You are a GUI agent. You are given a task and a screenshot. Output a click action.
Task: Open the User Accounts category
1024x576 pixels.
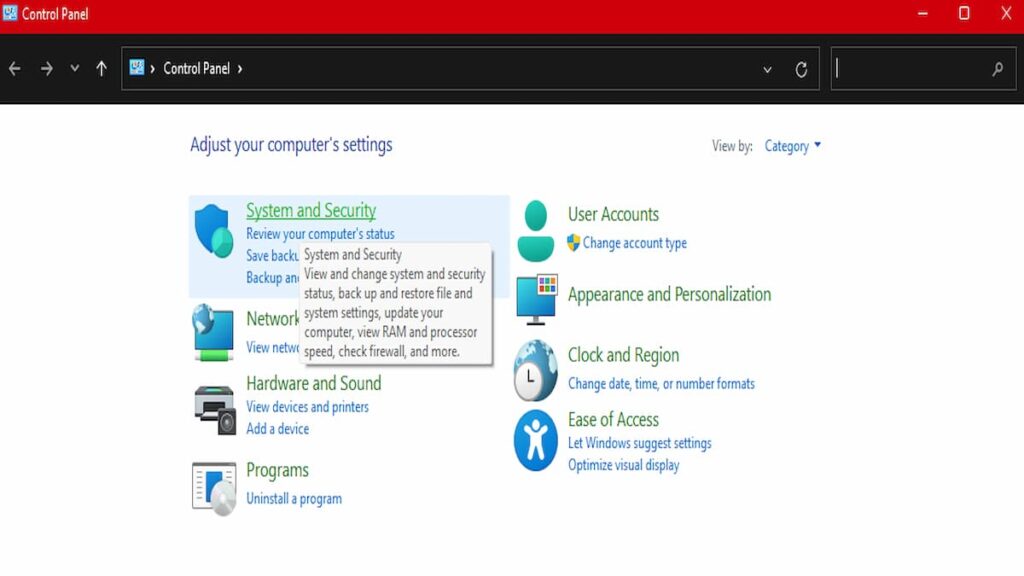point(613,214)
